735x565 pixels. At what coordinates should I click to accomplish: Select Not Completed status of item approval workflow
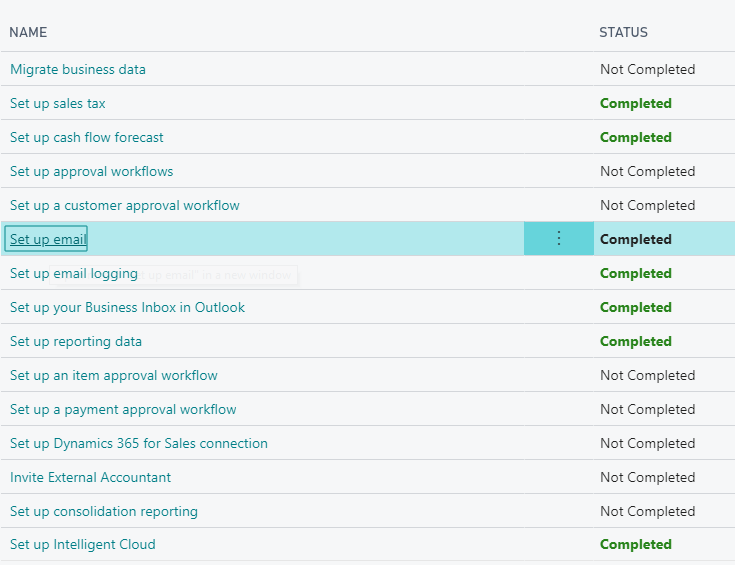(x=647, y=376)
